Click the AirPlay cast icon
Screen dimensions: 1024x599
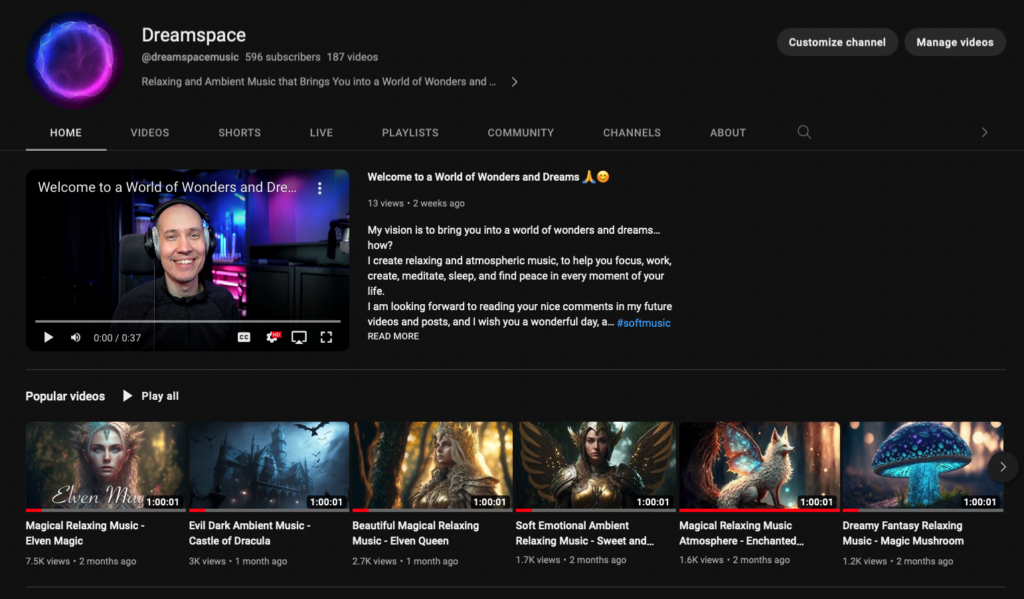tap(299, 337)
